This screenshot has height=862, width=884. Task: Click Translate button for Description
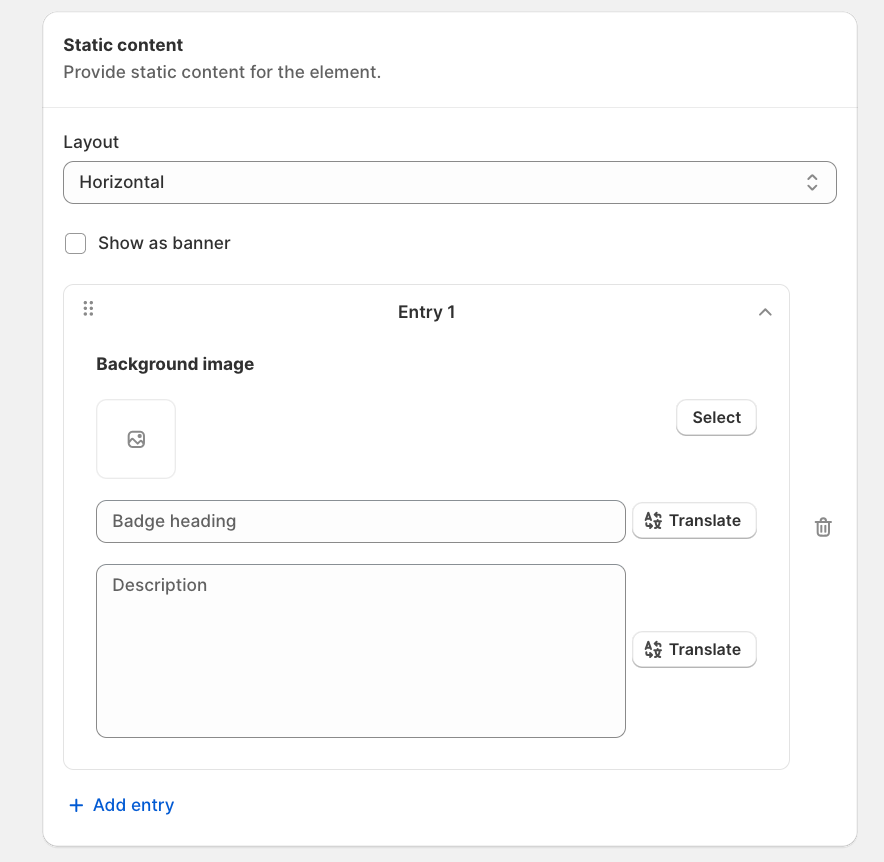click(x=694, y=649)
